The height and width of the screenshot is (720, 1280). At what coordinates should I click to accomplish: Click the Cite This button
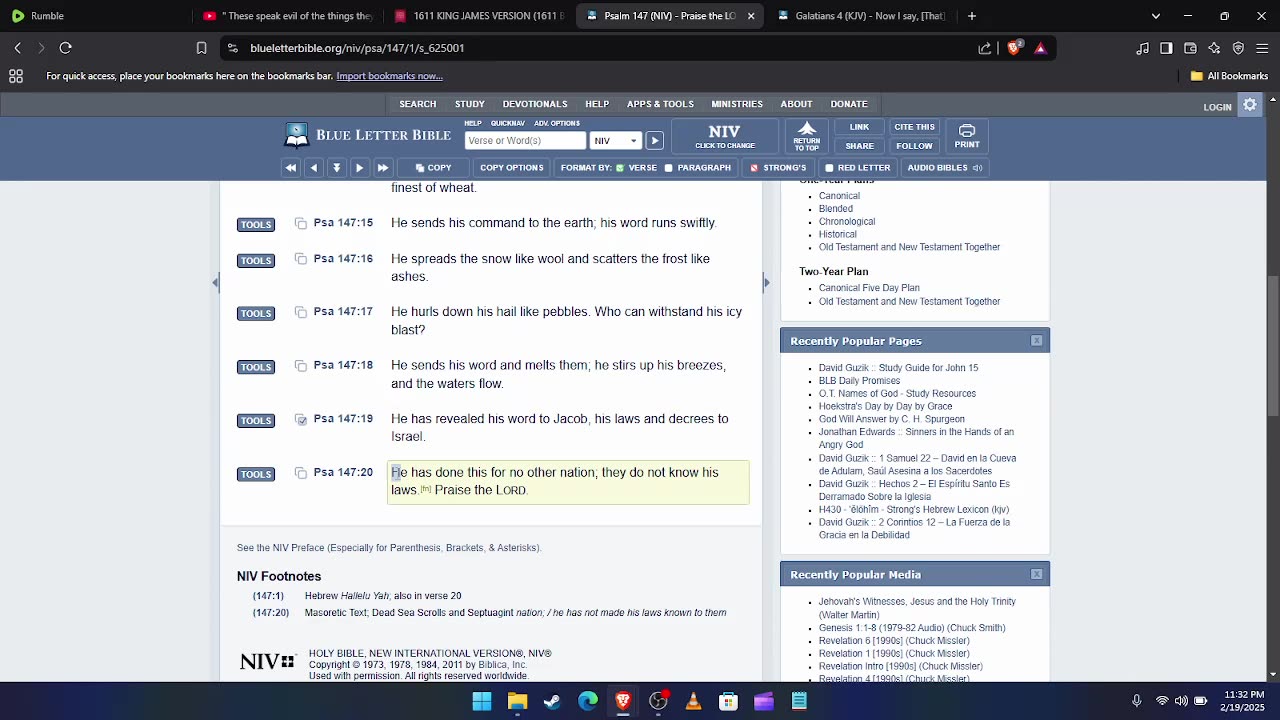914,127
